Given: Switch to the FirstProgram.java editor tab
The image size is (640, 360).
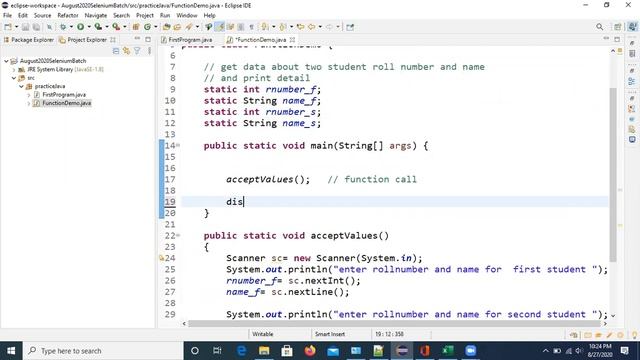Looking at the screenshot, I should [x=187, y=40].
